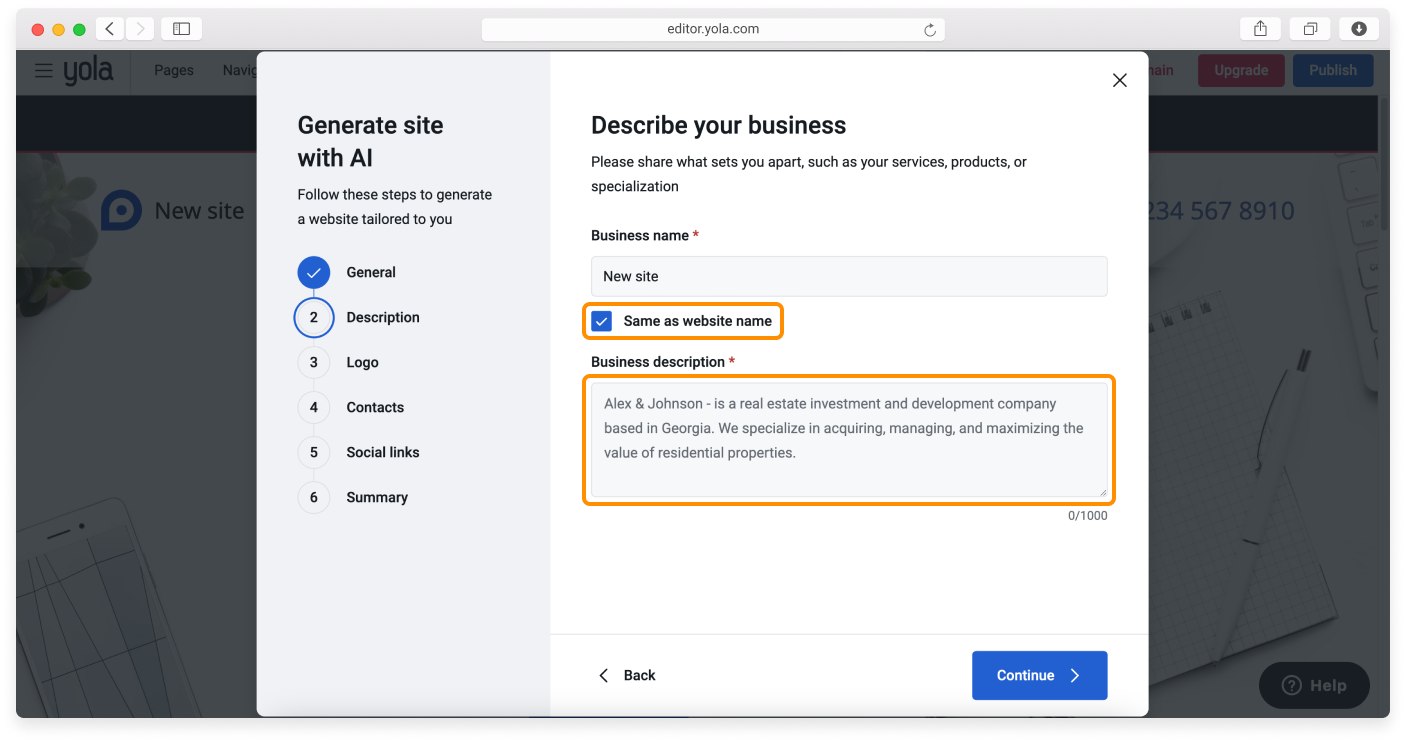1406x742 pixels.
Task: Show all tabs overview icon
Action: [x=1310, y=29]
